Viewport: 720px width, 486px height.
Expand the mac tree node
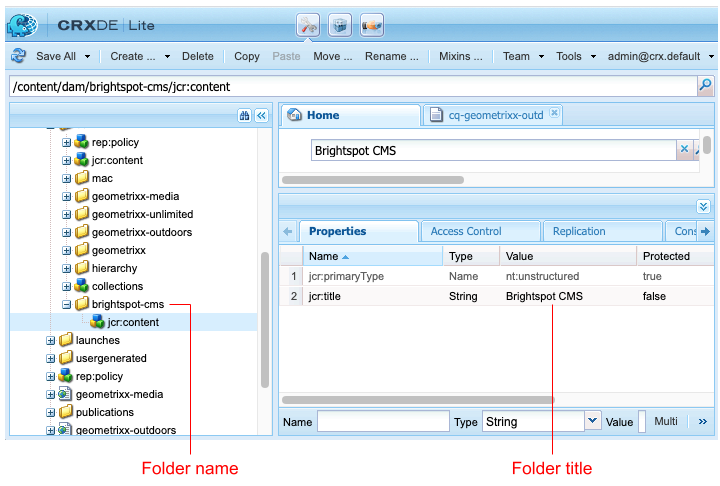pyautogui.click(x=67, y=178)
